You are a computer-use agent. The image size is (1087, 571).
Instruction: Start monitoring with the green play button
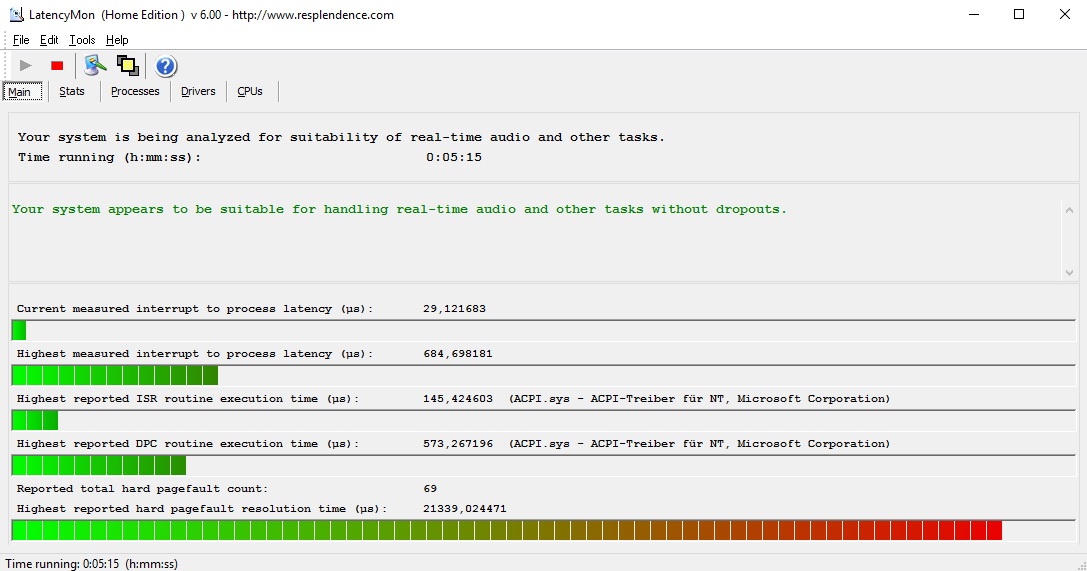pyautogui.click(x=26, y=66)
